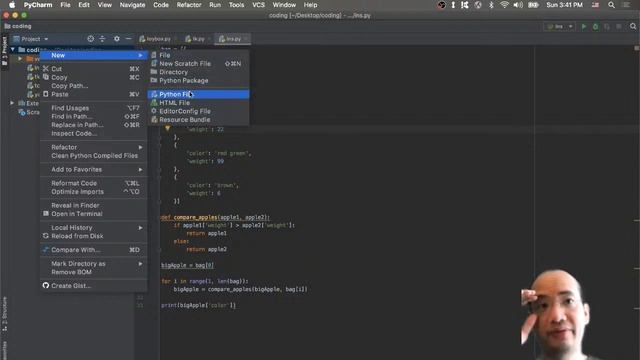Click the Locate/Select Opened File target icon
This screenshot has height=360, width=640.
(91, 39)
